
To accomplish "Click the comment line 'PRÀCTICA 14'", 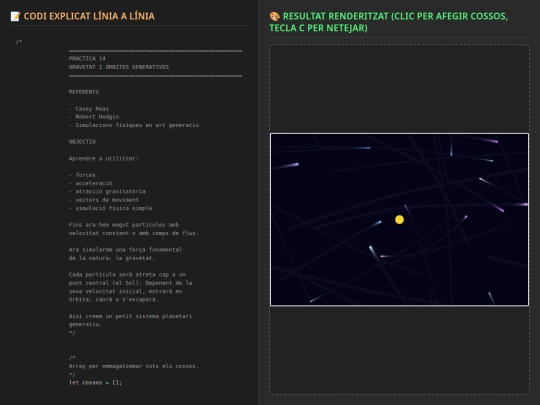I will 87,59.
